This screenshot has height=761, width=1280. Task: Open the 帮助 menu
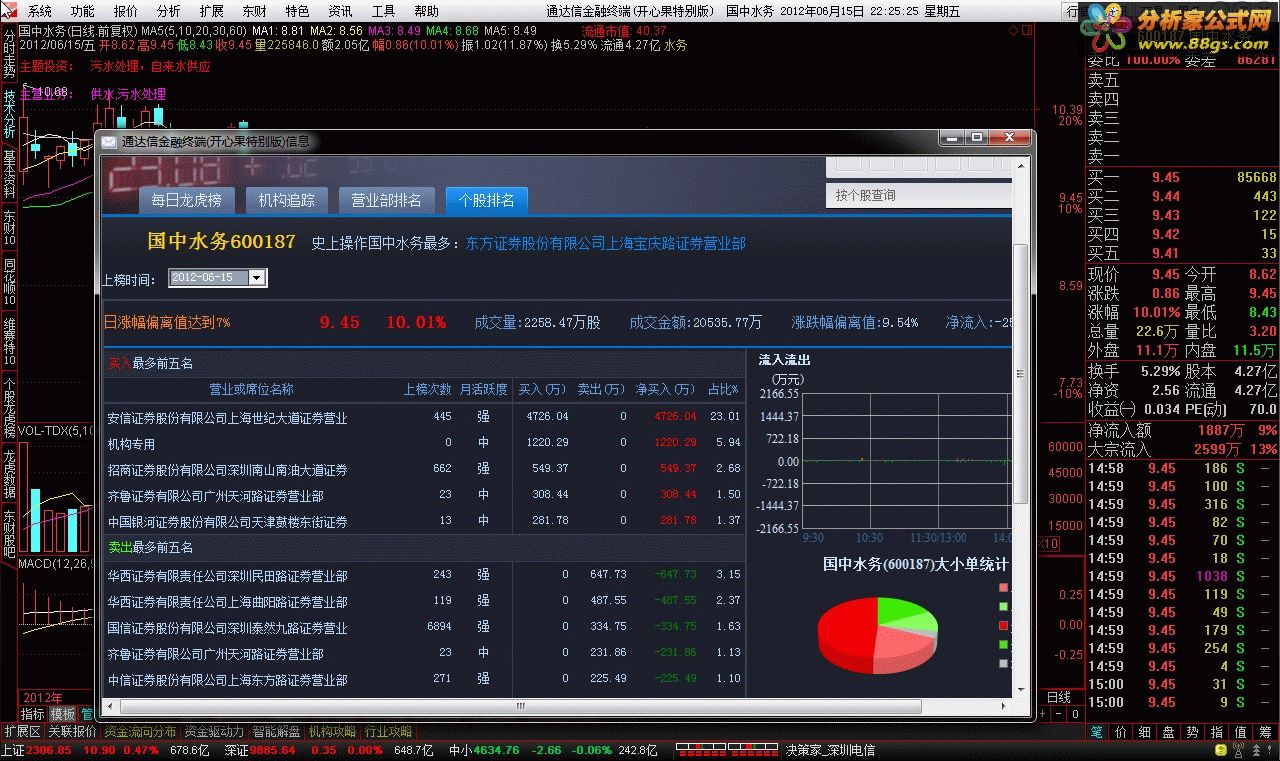427,11
